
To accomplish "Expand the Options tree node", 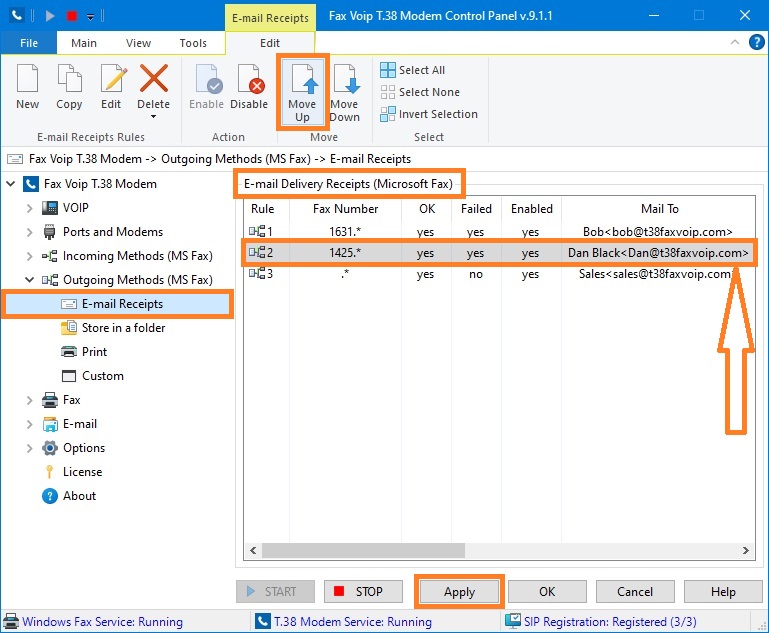I will pos(29,448).
